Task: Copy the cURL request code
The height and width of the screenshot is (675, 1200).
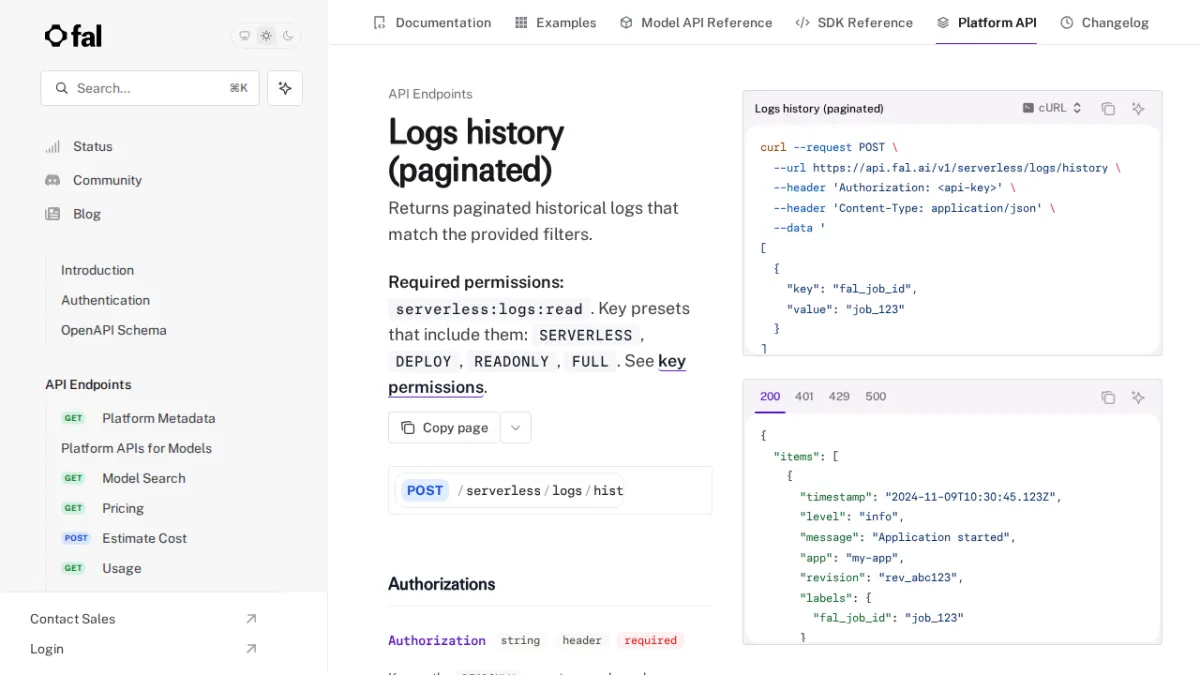Action: [x=1108, y=108]
